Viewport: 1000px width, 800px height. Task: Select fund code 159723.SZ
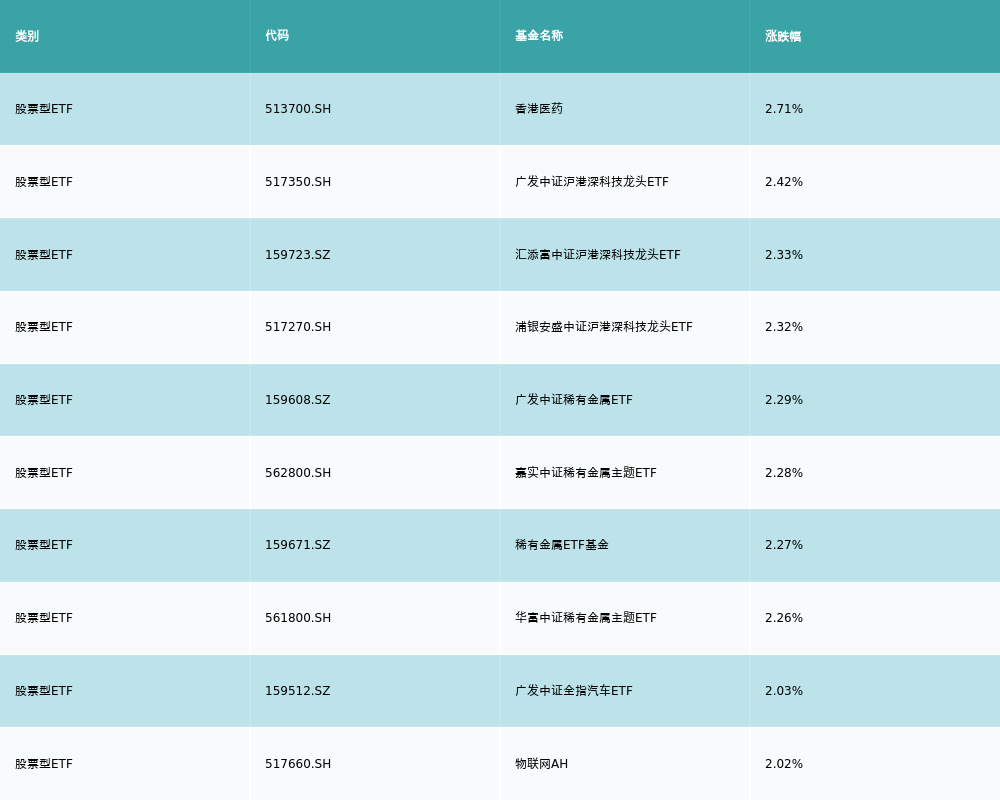(298, 255)
